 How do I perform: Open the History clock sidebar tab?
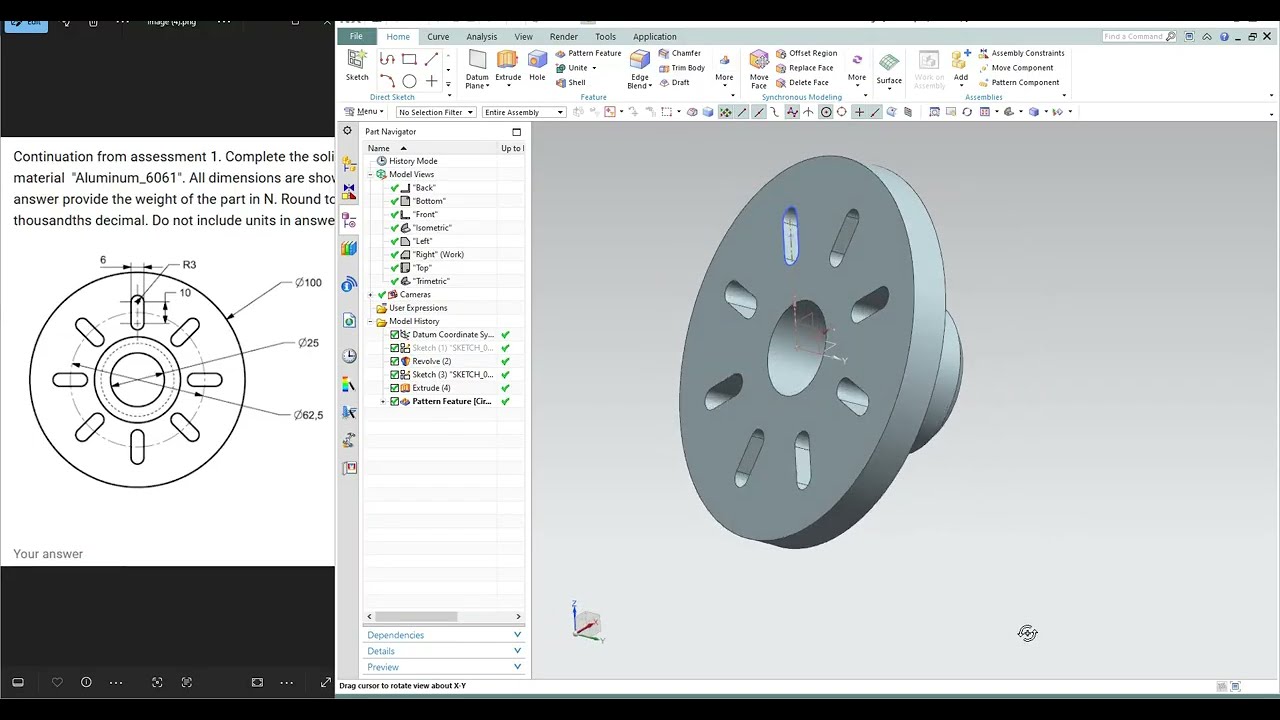coord(348,356)
